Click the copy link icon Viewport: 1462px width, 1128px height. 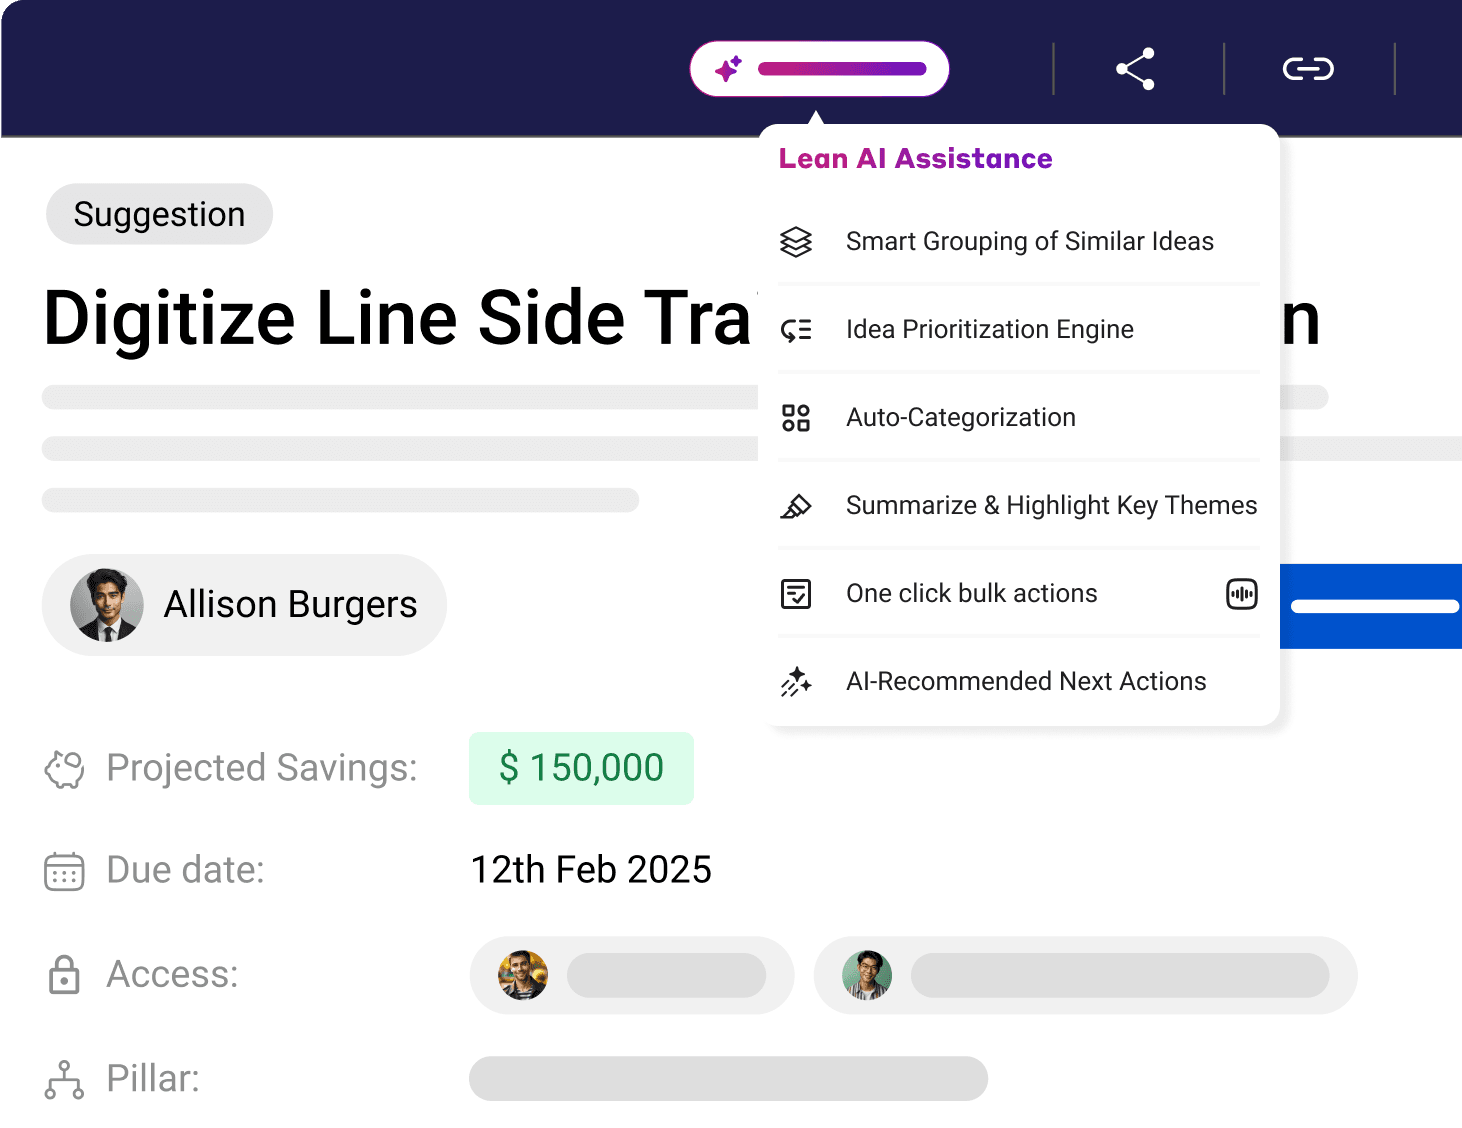click(1308, 69)
